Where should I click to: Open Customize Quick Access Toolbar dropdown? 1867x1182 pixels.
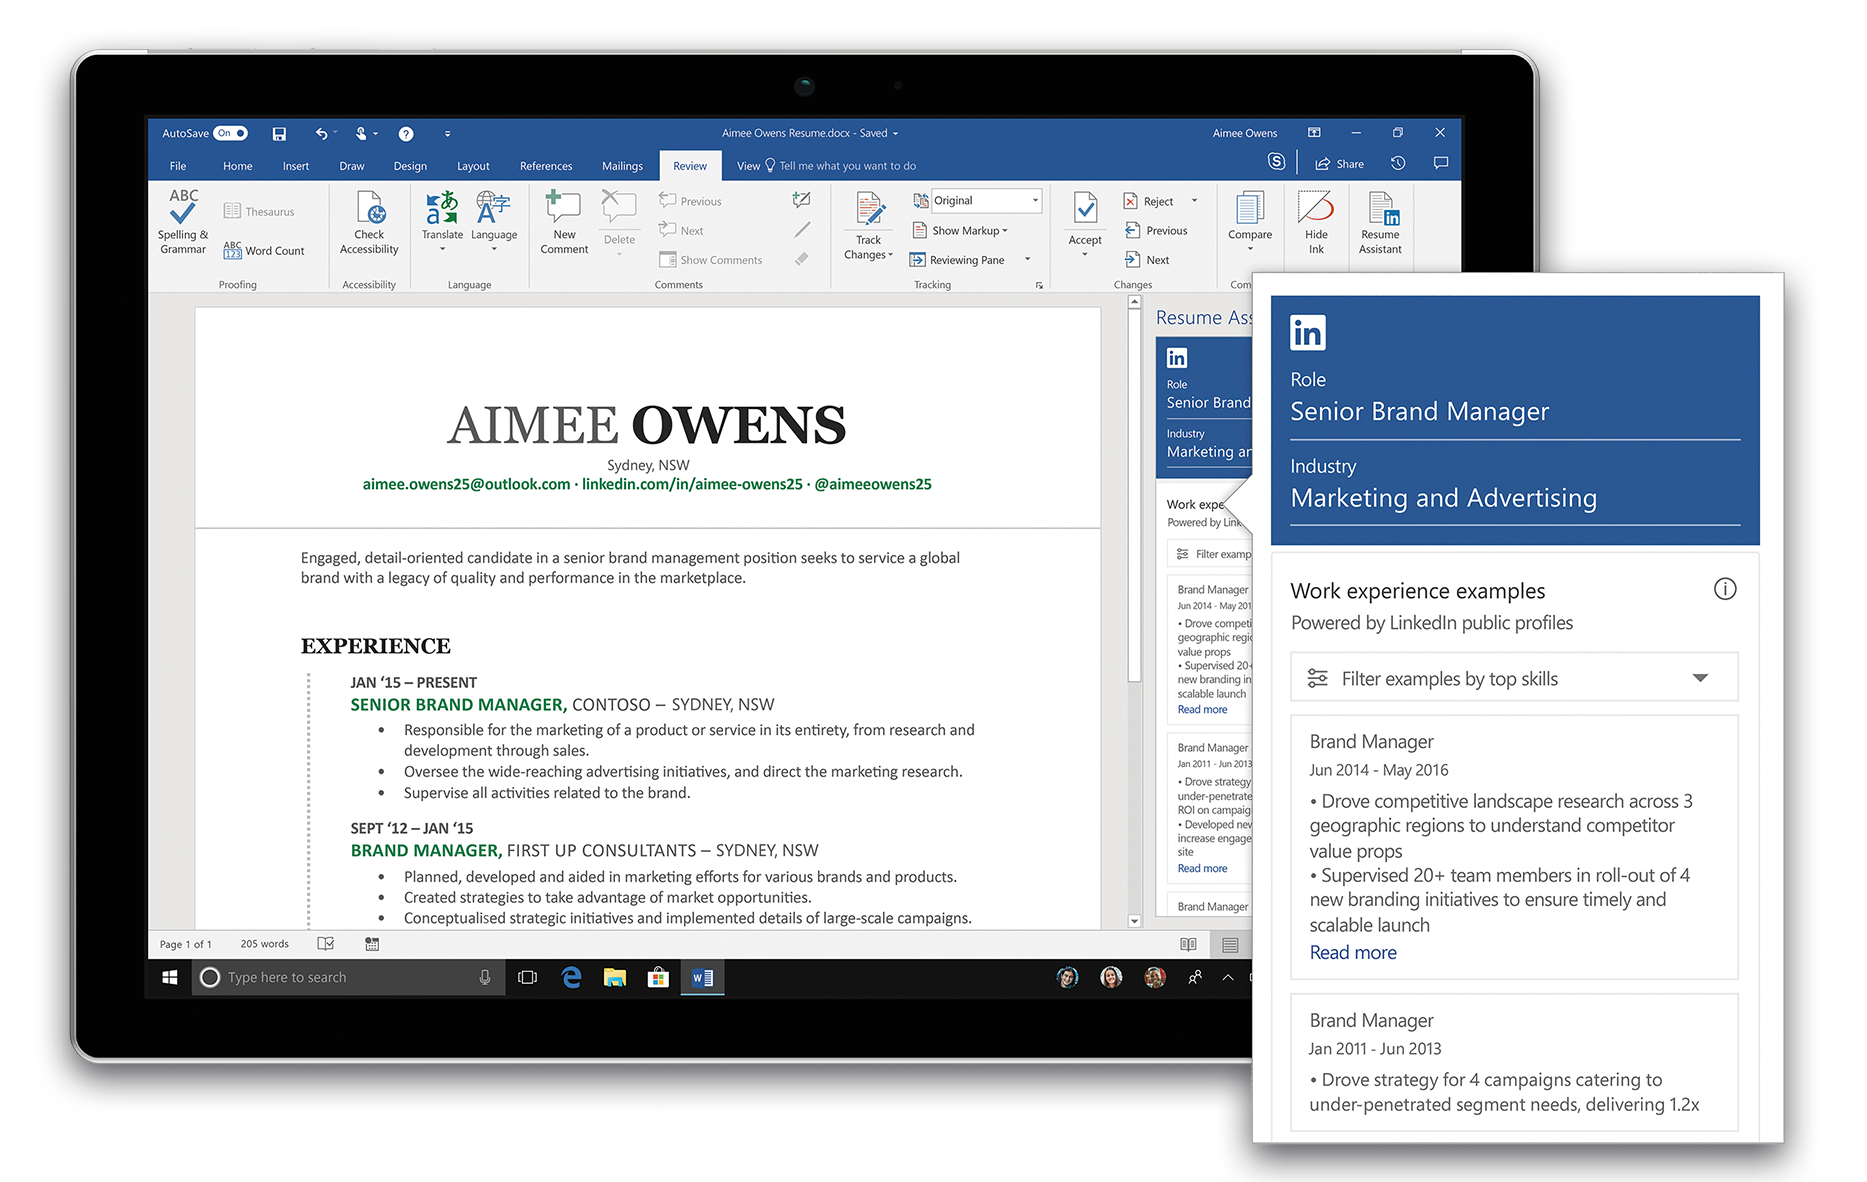(x=447, y=134)
